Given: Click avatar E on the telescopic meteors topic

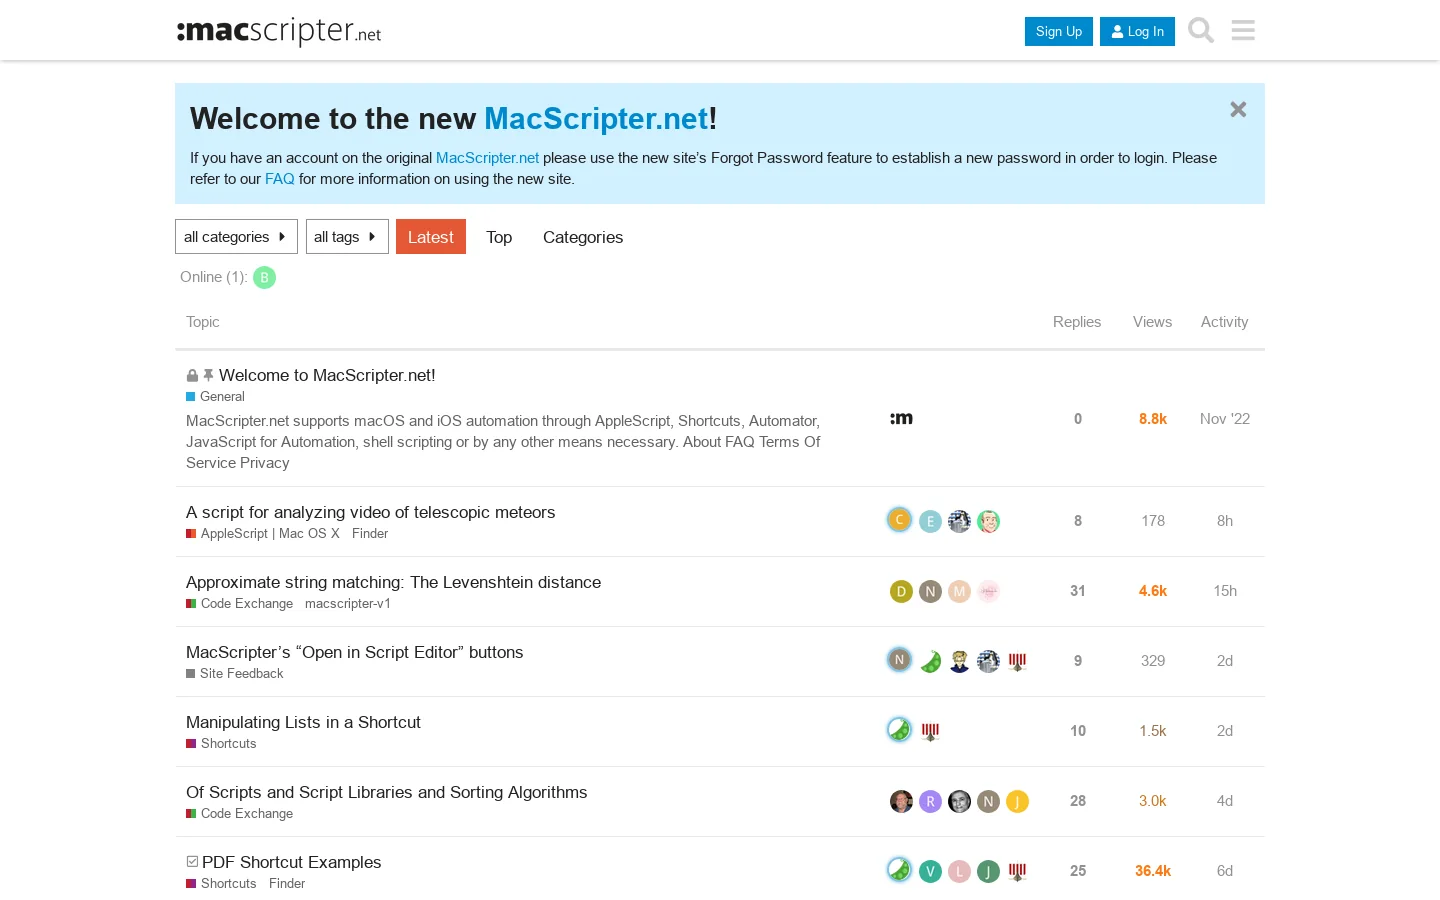Looking at the screenshot, I should click(x=930, y=522).
